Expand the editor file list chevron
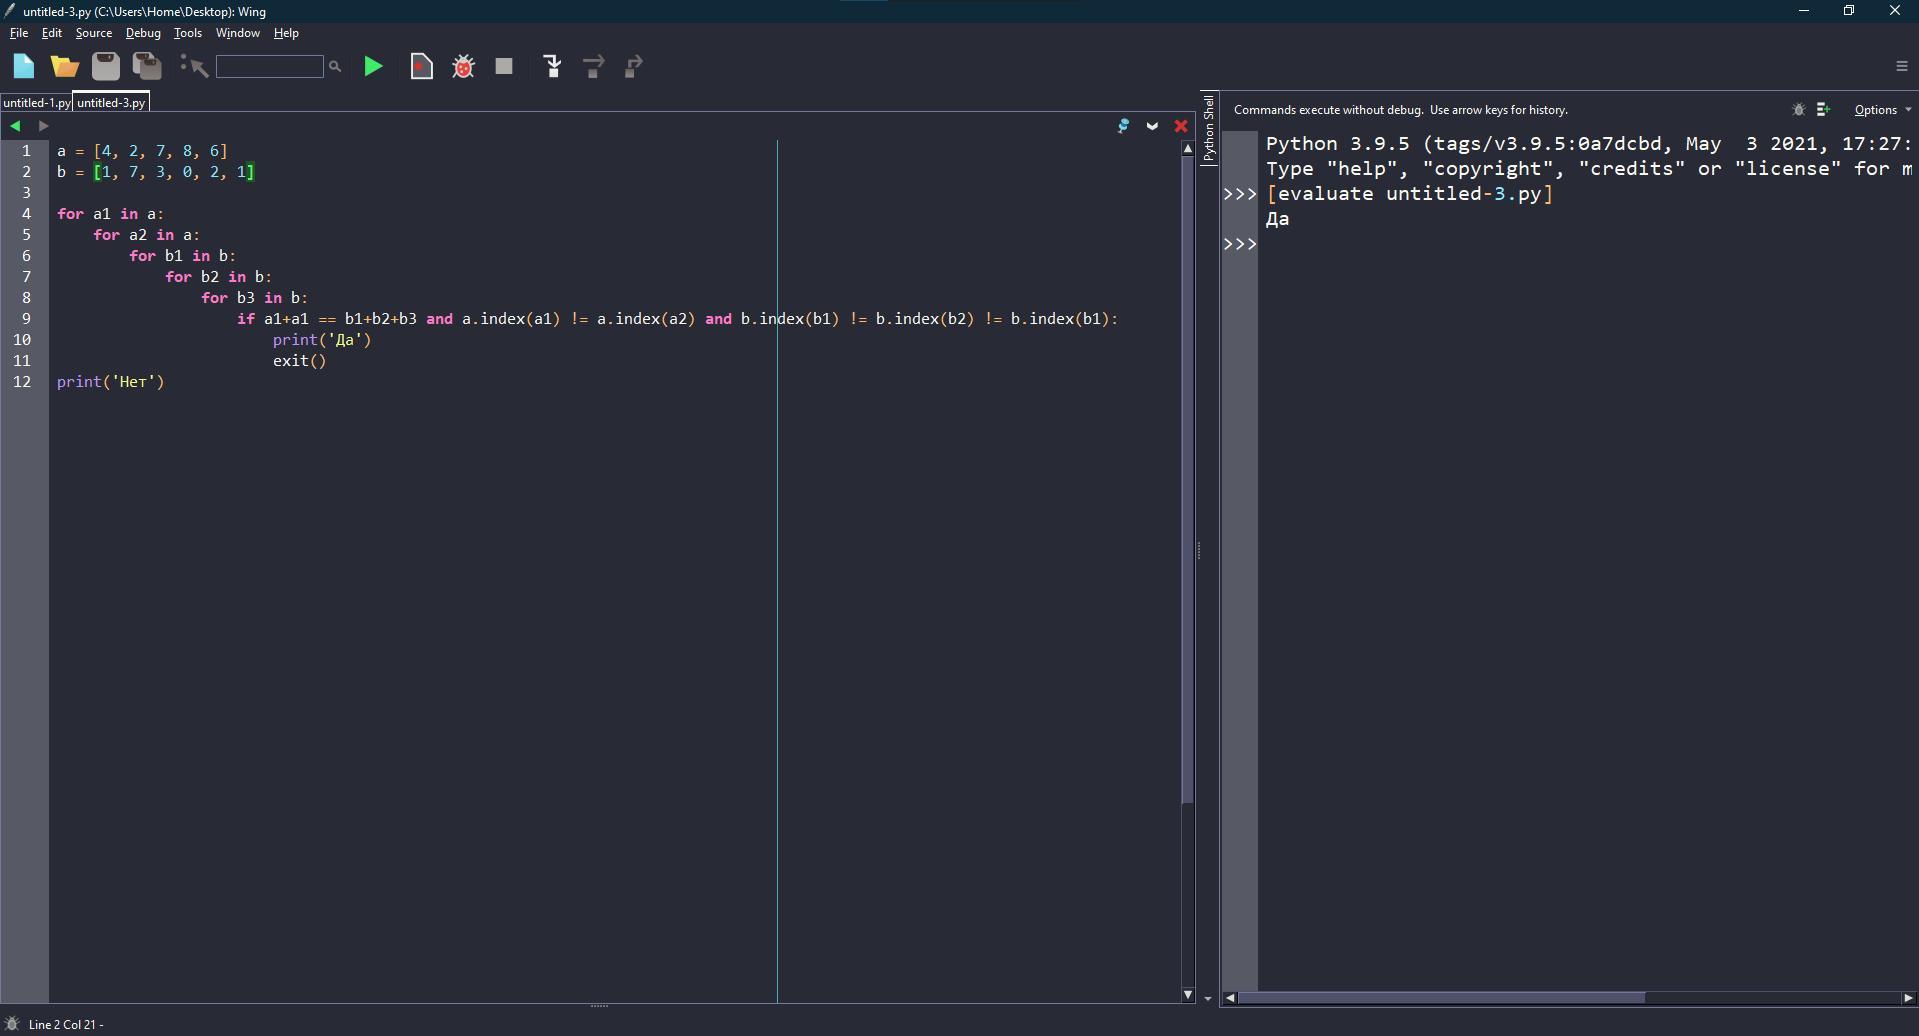1919x1036 pixels. [1152, 126]
